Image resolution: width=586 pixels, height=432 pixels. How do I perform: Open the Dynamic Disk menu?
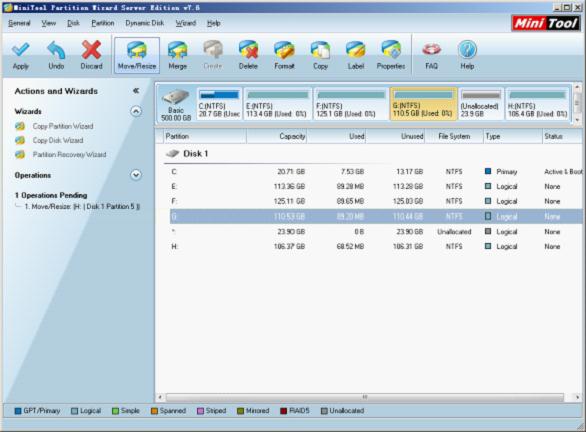coord(145,23)
